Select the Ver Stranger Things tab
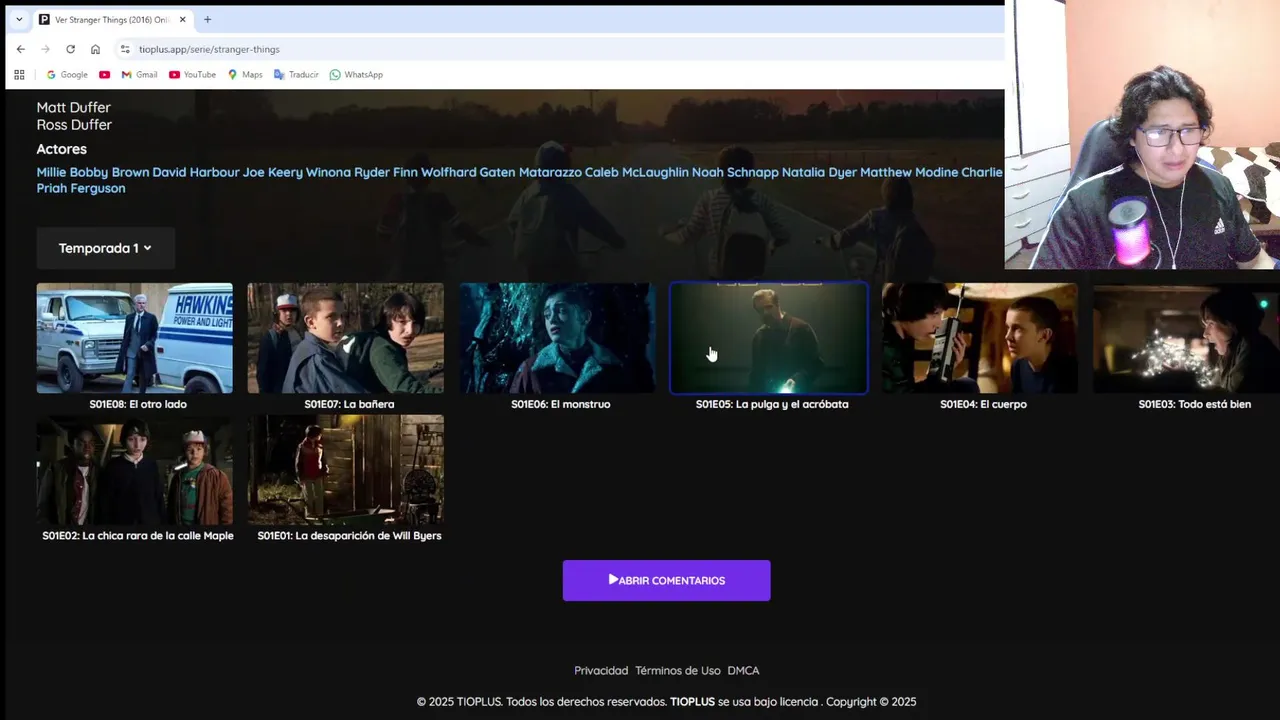 point(112,19)
